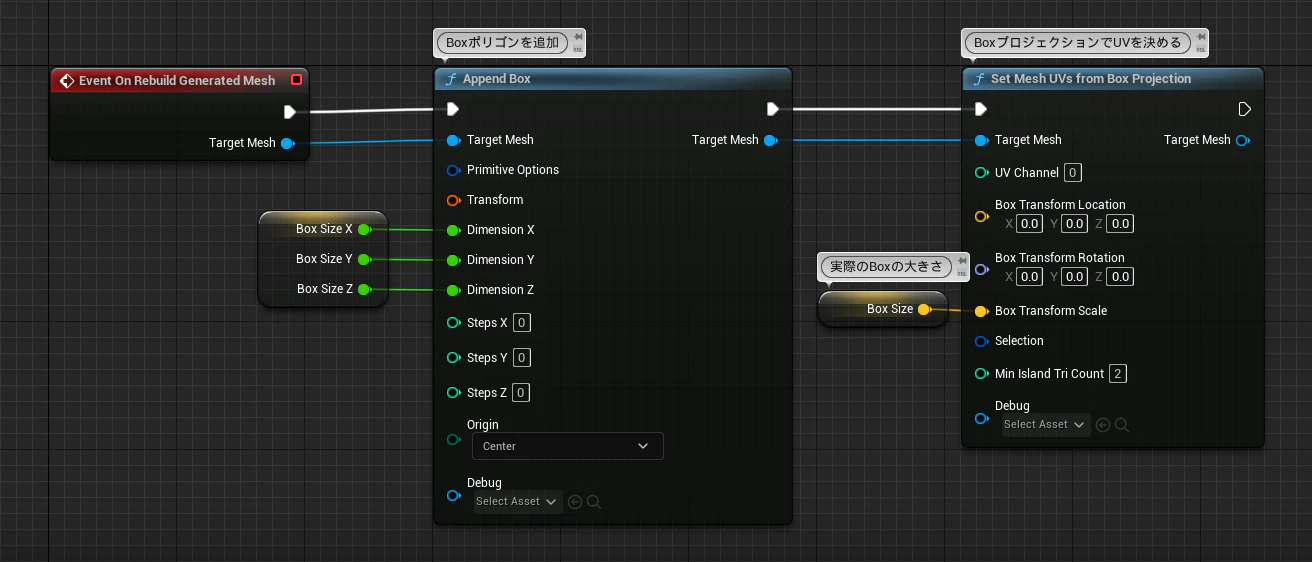Viewport: 1312px width, 562px height.
Task: Click the Box Transform Location pin
Action: tap(981, 216)
